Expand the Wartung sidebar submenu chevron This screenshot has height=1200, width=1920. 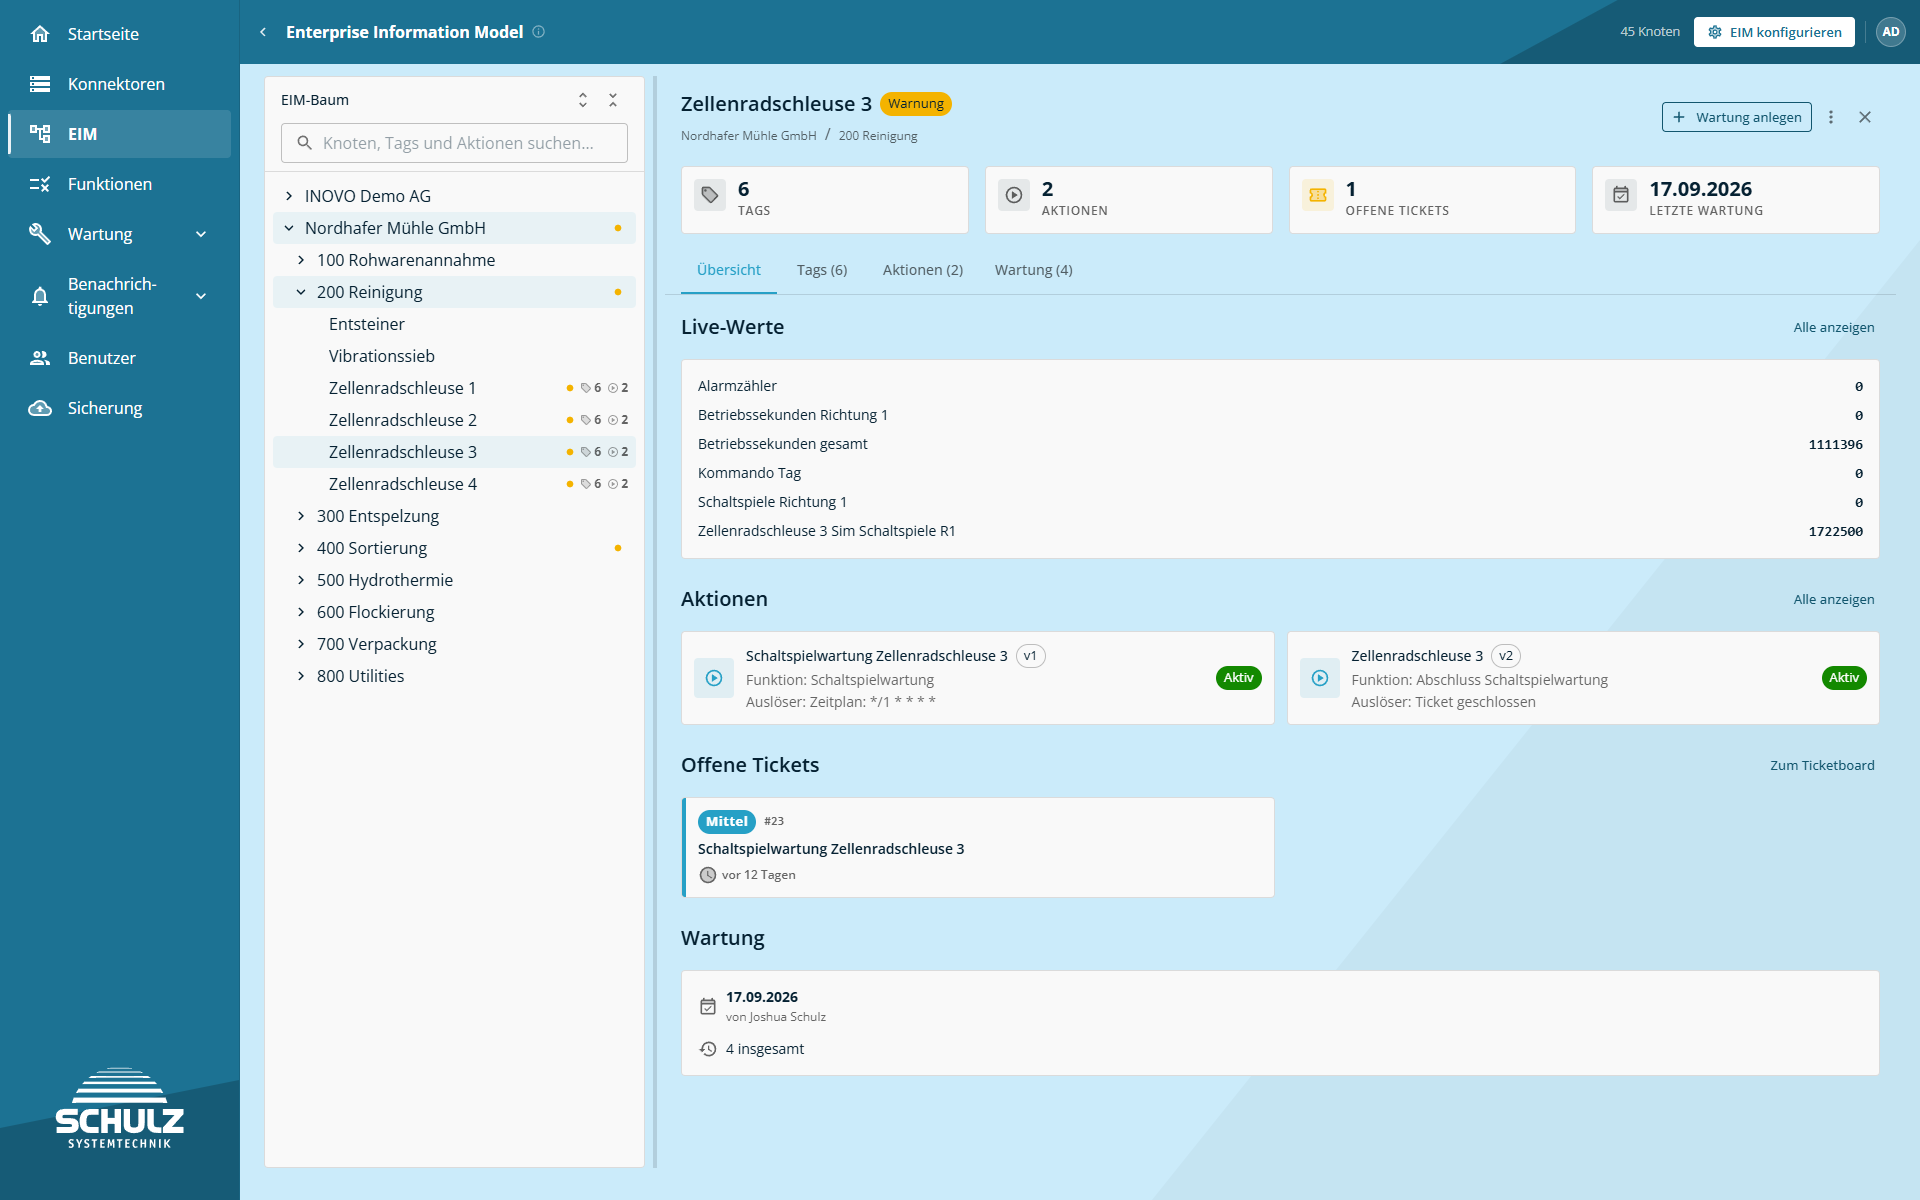coord(201,234)
